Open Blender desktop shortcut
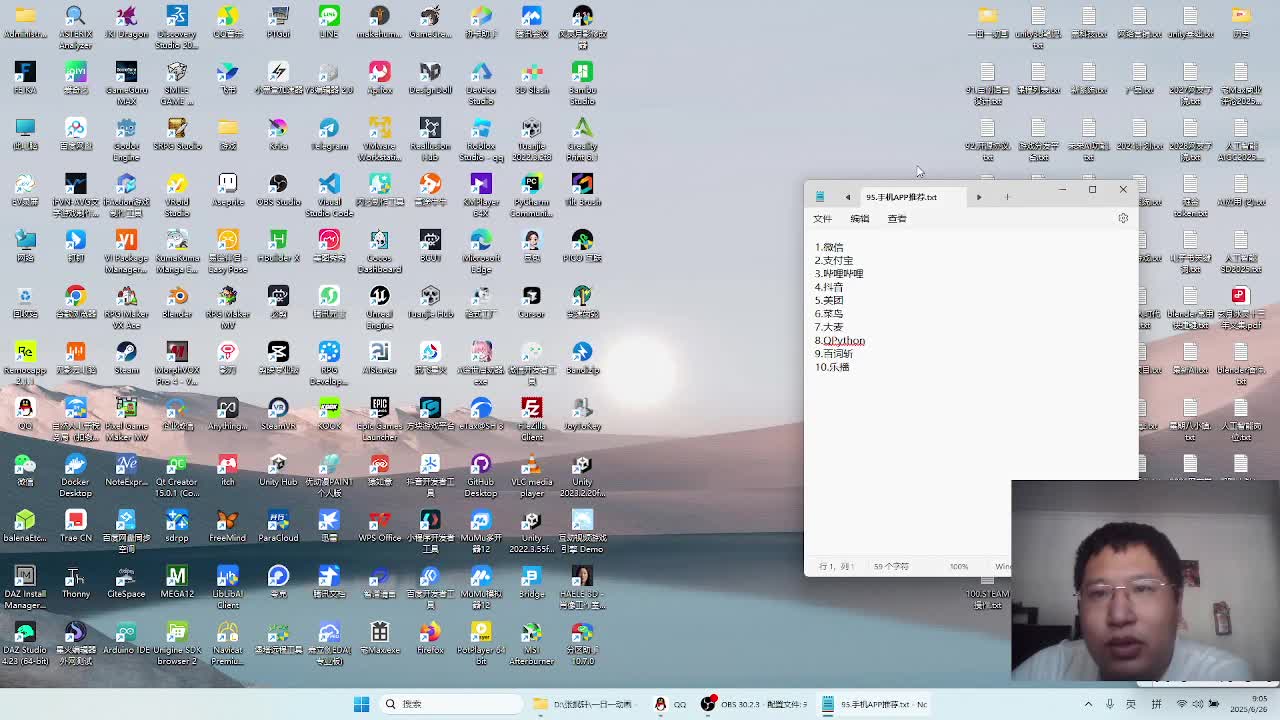This screenshot has height=720, width=1280. tap(177, 302)
